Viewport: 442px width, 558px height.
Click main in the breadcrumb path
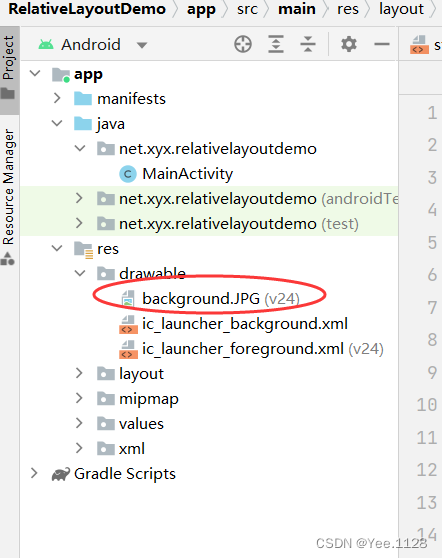[297, 9]
